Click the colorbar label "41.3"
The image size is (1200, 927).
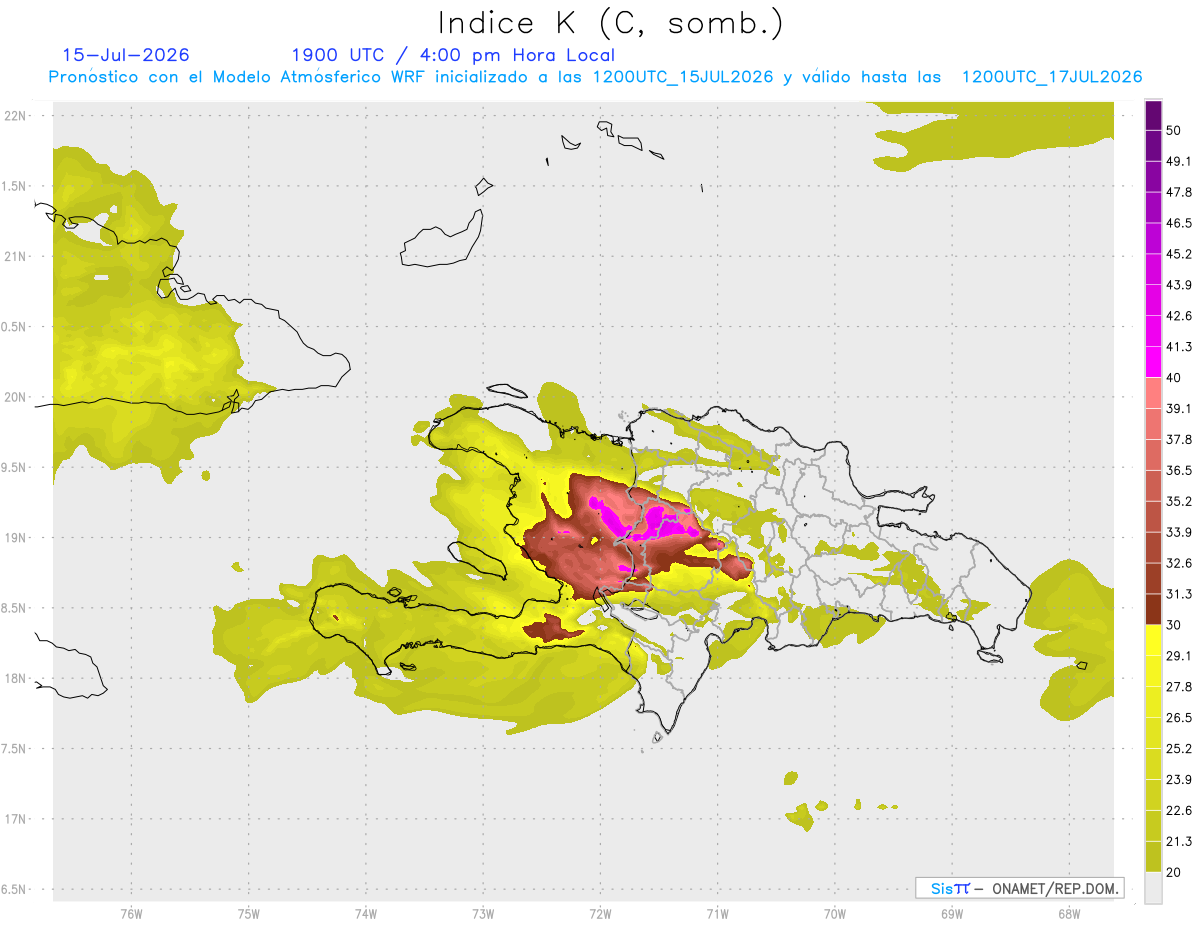coord(1178,347)
